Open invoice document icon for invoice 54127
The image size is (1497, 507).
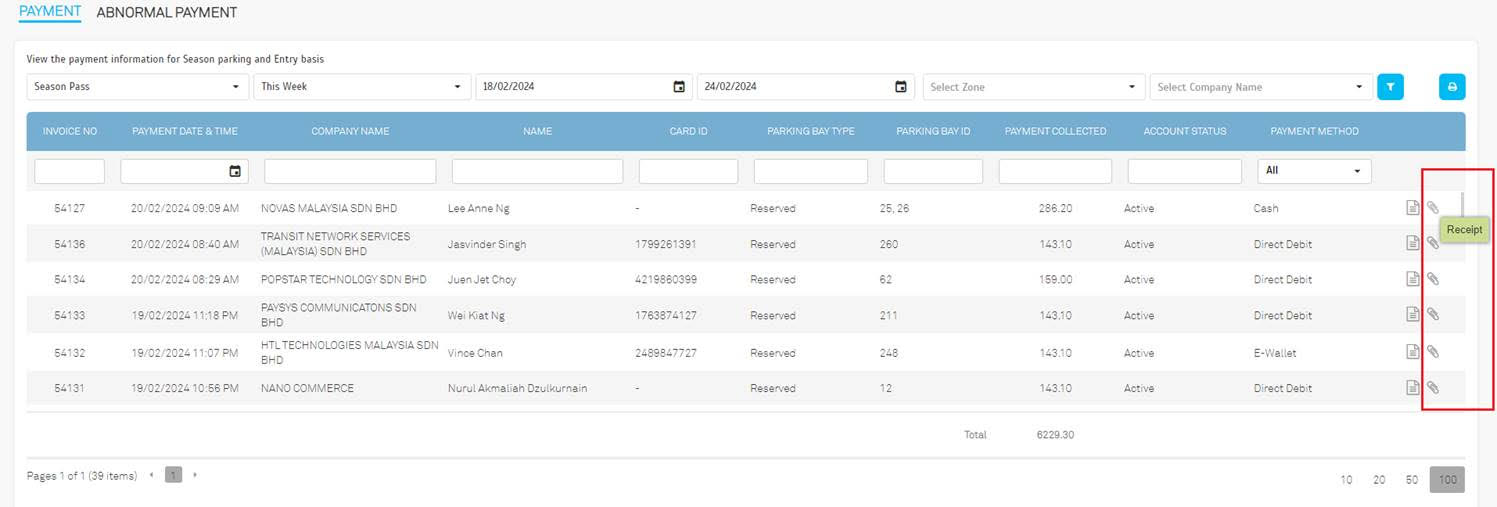tap(1413, 208)
